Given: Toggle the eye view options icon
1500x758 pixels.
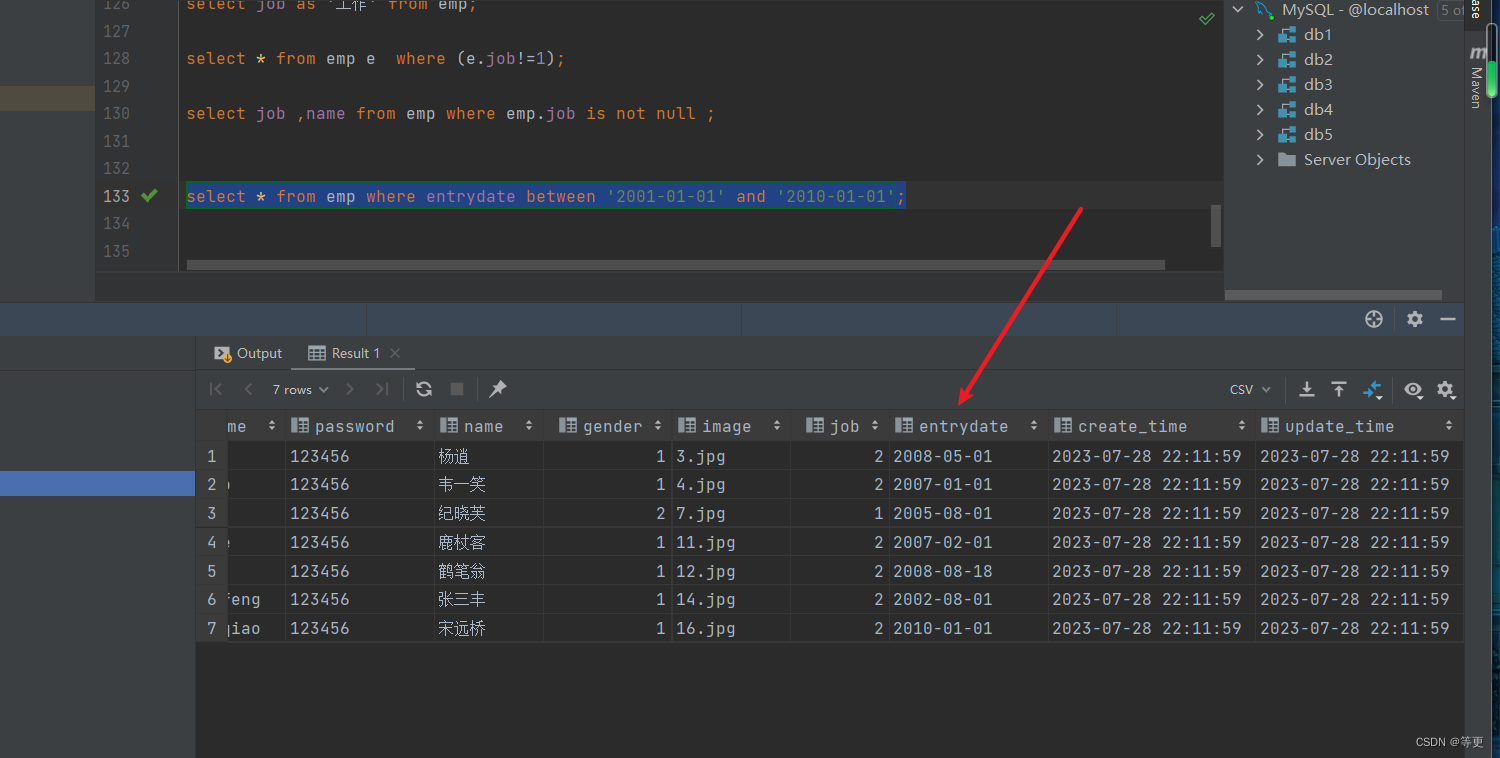Looking at the screenshot, I should pos(1412,389).
